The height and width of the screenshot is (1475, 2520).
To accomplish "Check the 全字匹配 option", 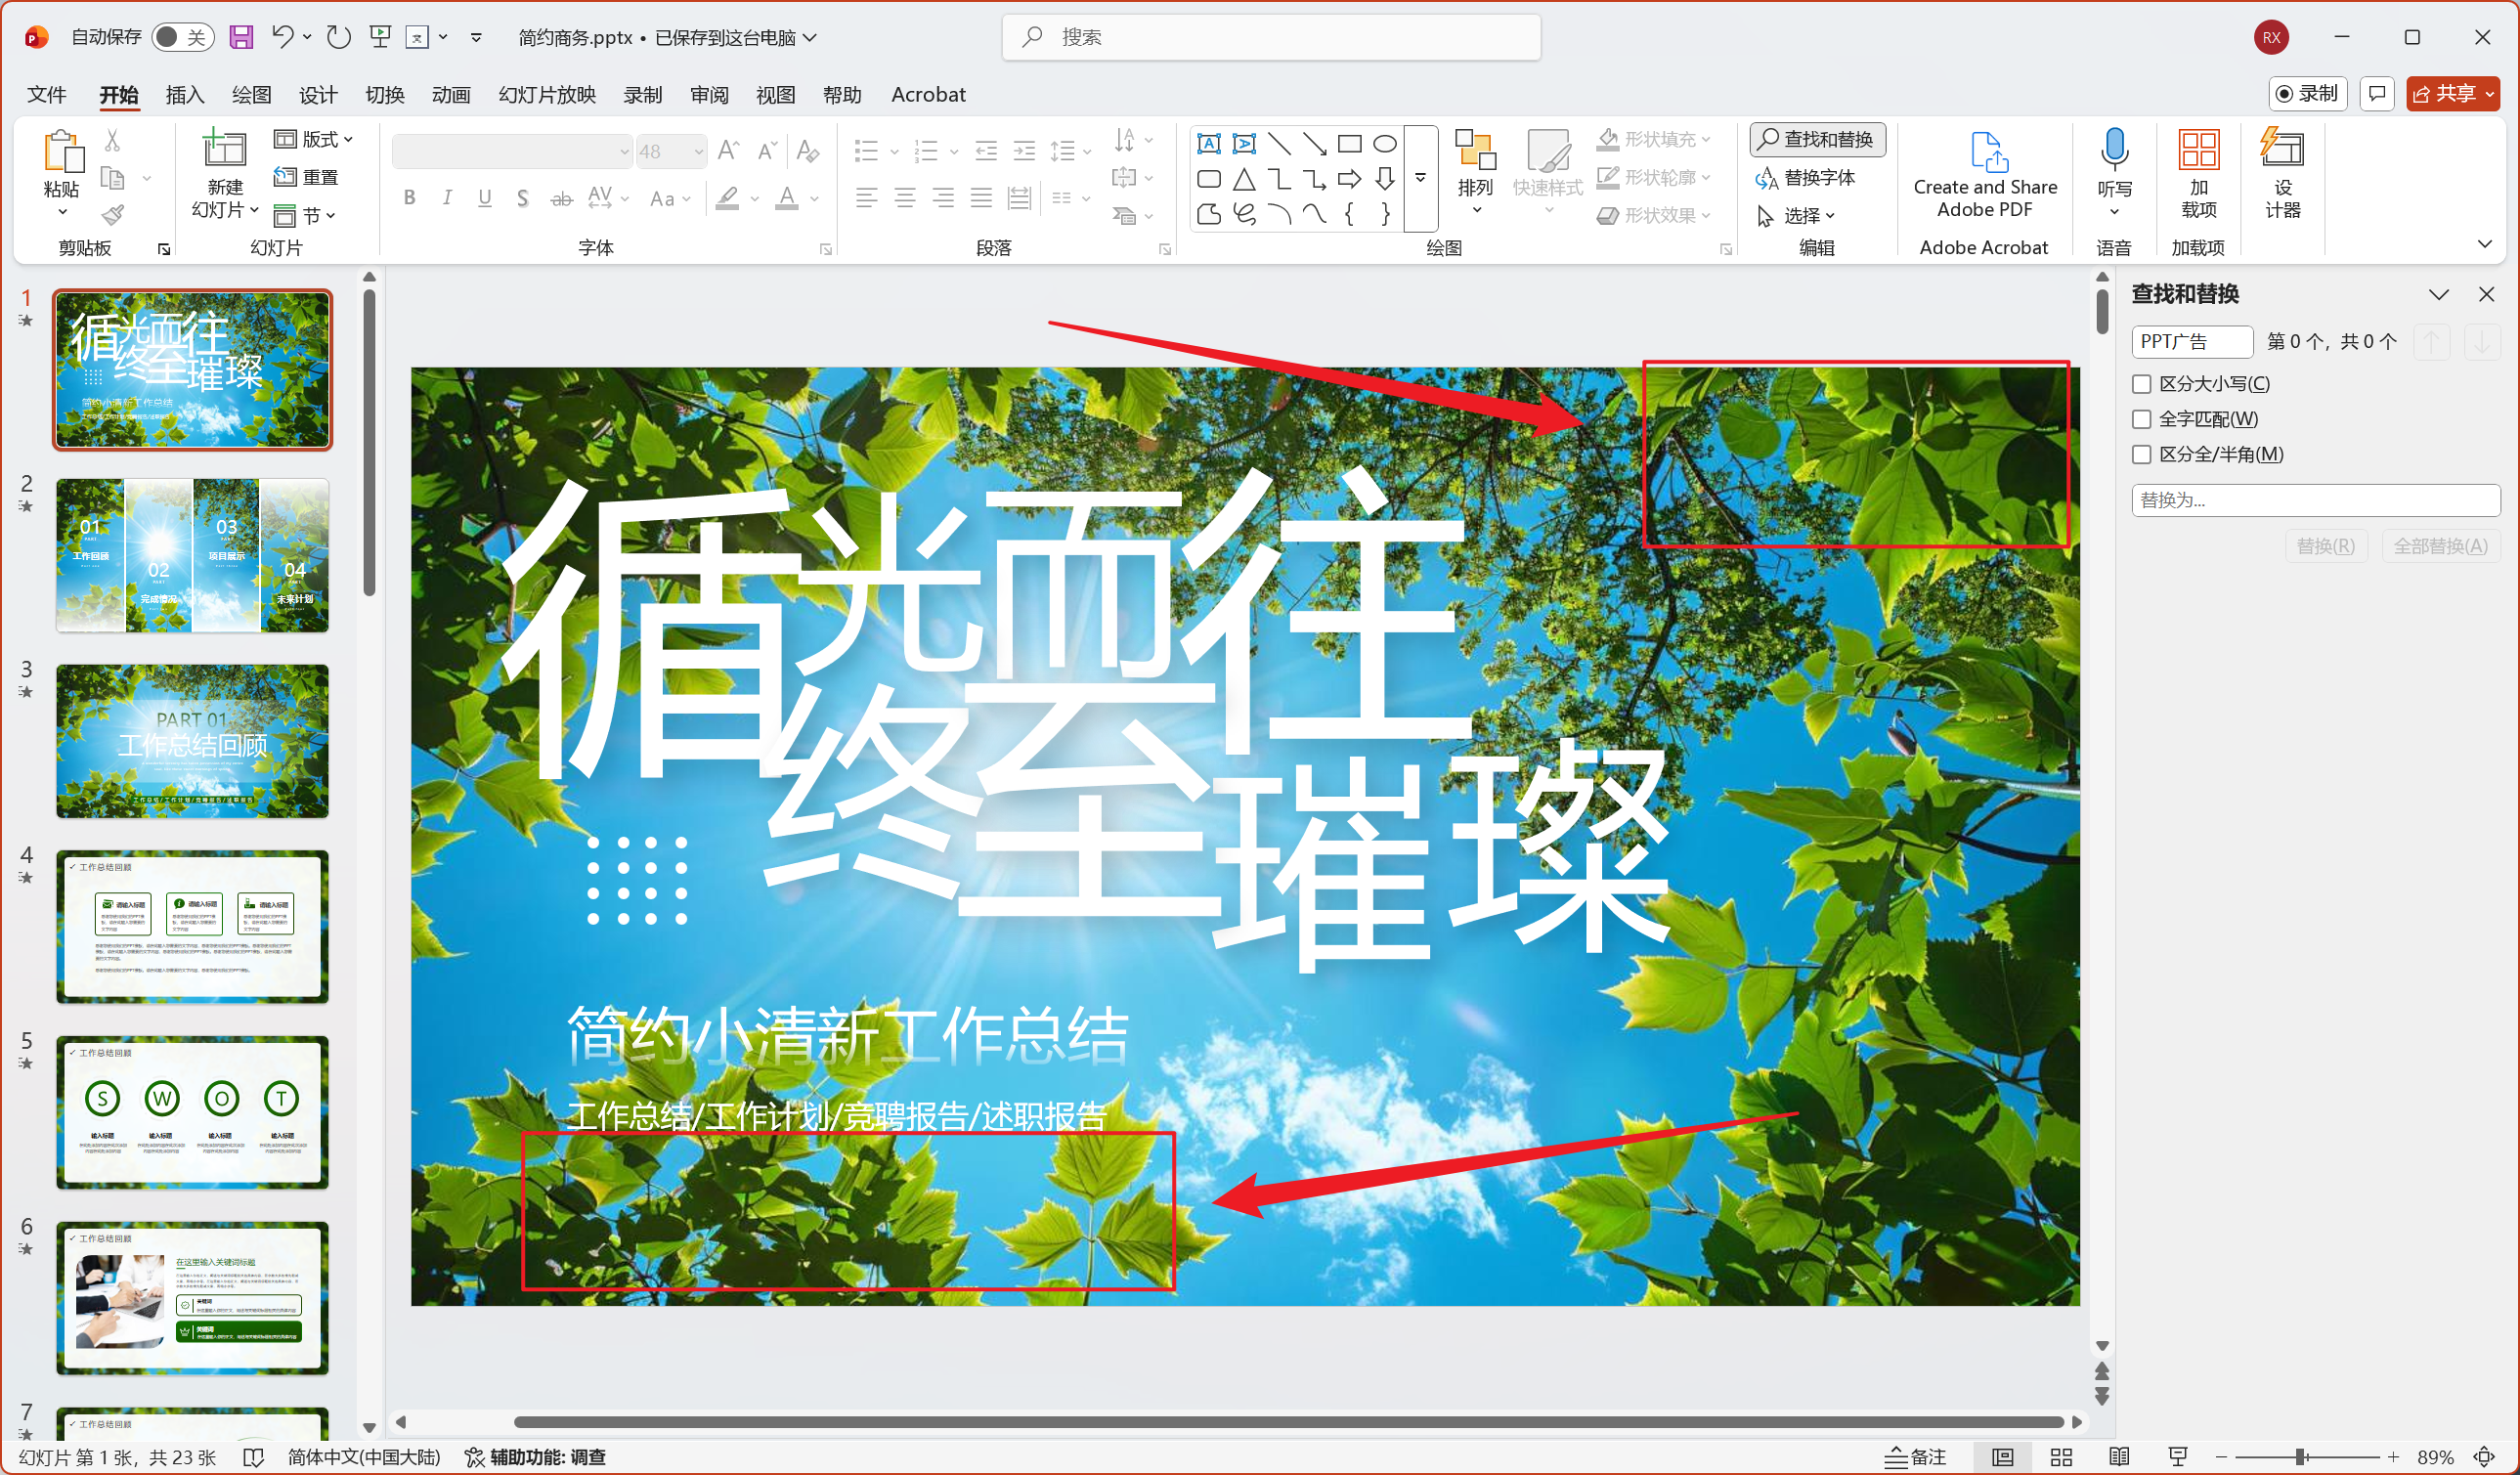I will click(x=2141, y=418).
